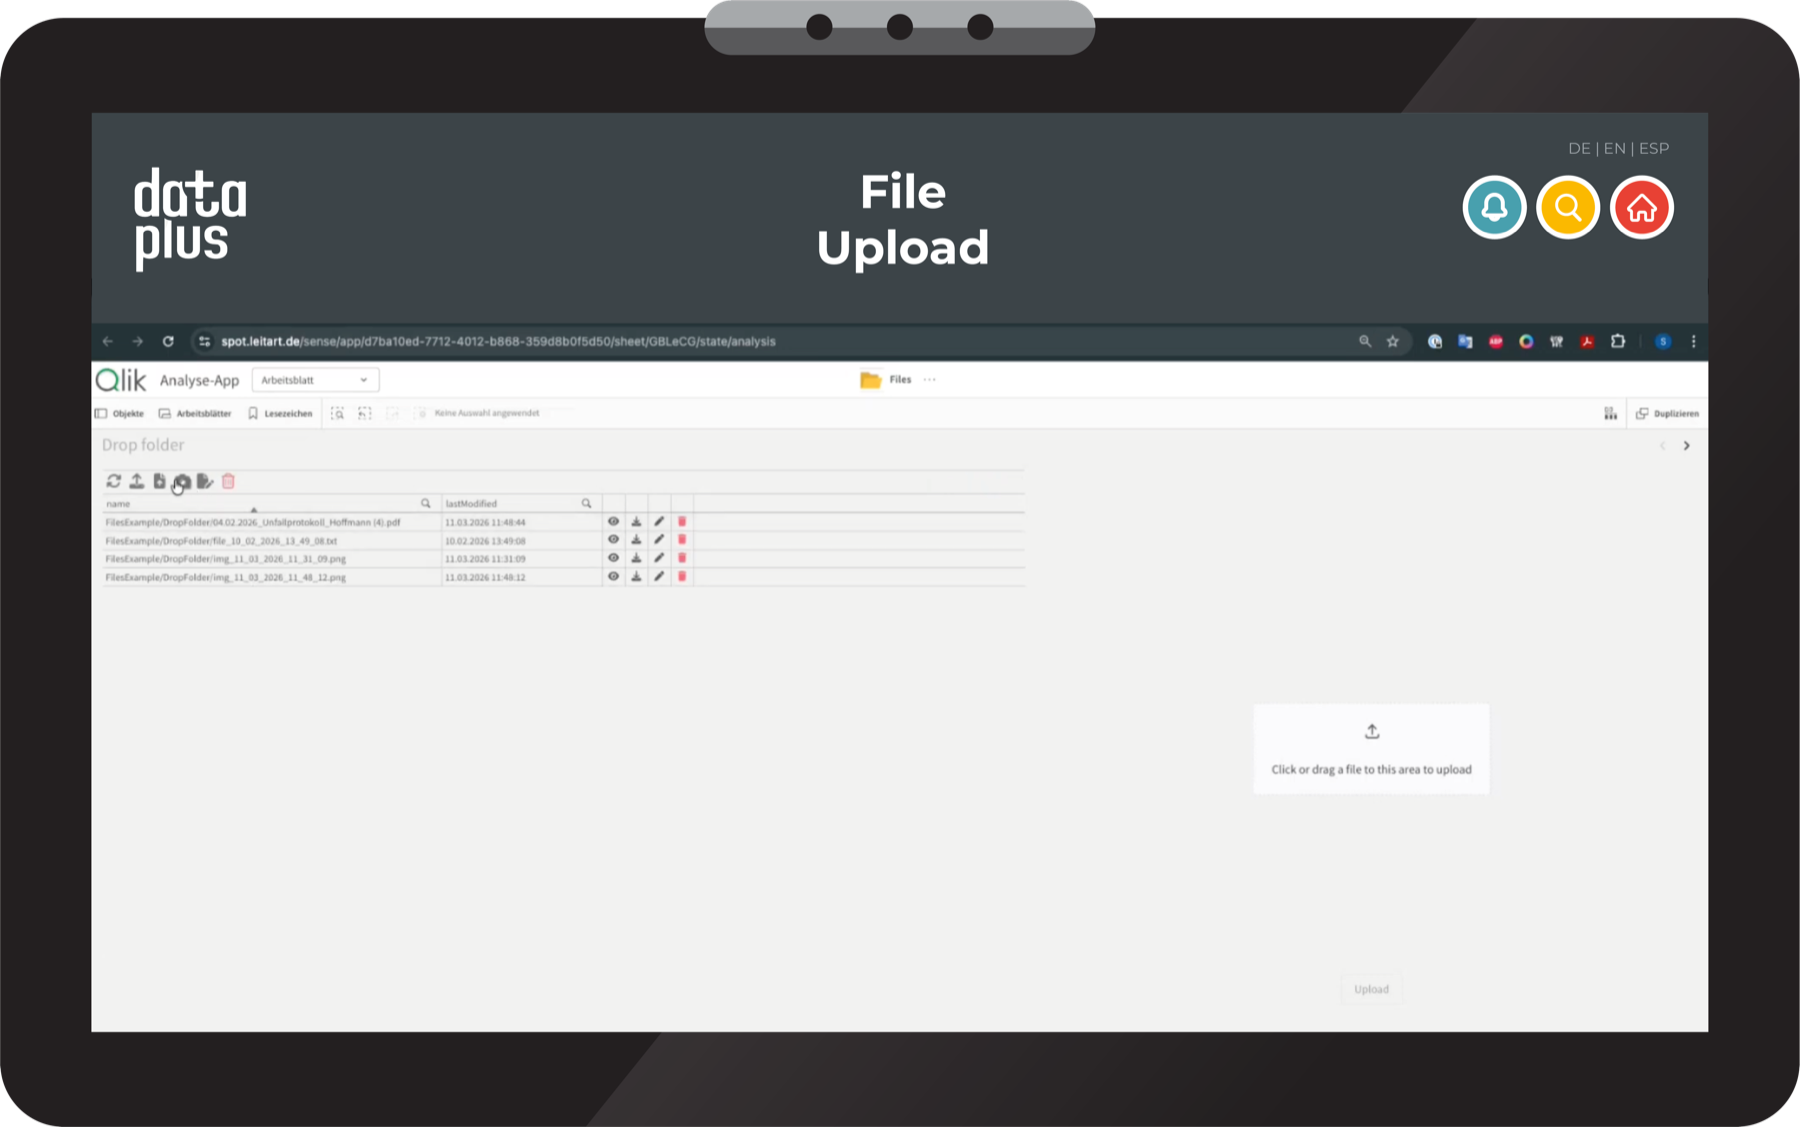Viewport: 1800px width, 1127px height.
Task: Click the Upload button
Action: 1371,989
